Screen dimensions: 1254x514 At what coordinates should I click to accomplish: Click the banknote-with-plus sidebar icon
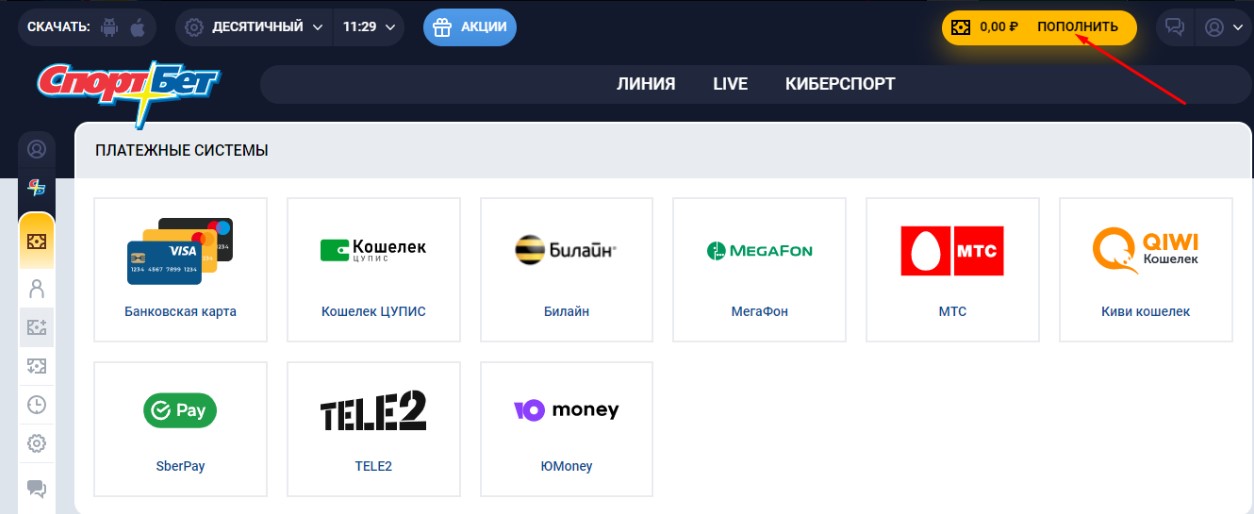(37, 327)
